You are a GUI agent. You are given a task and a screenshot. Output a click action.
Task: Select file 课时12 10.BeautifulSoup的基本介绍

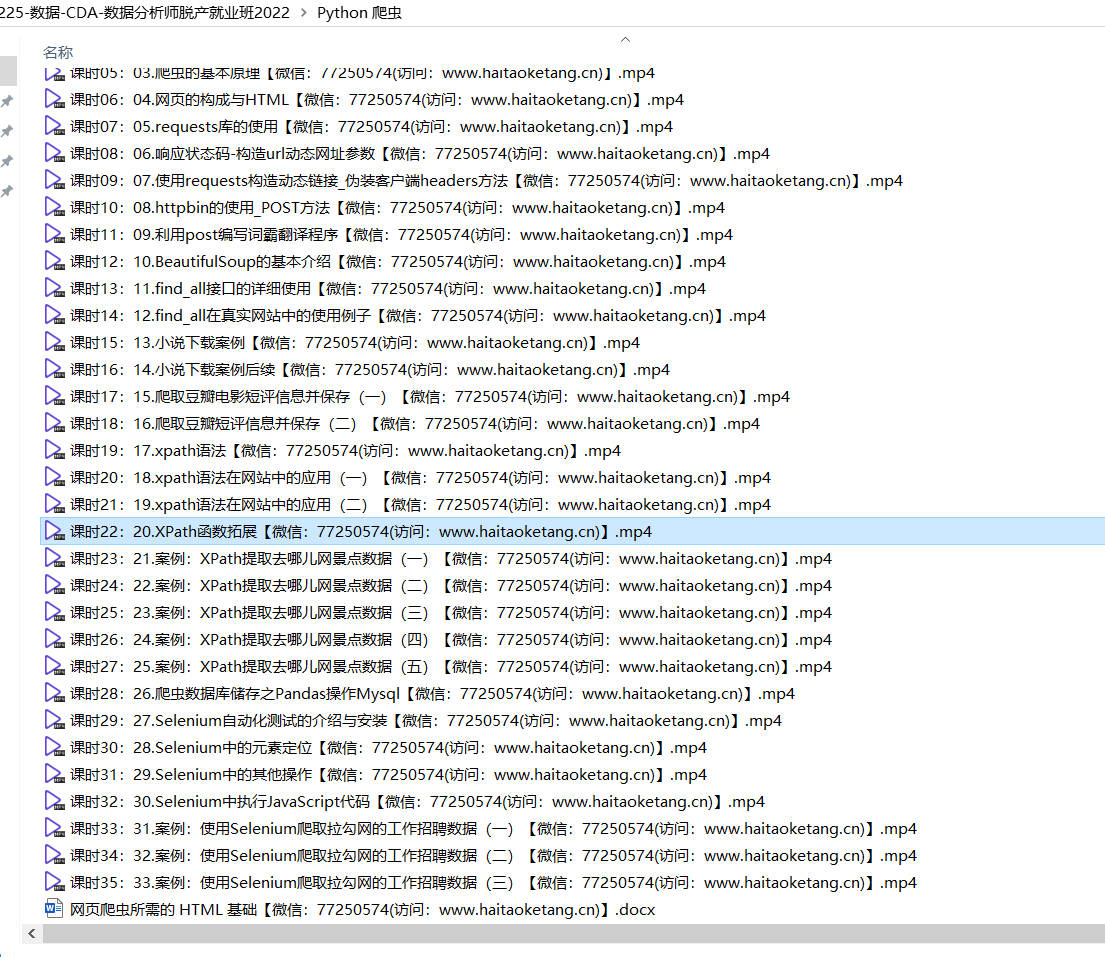[x=397, y=261]
